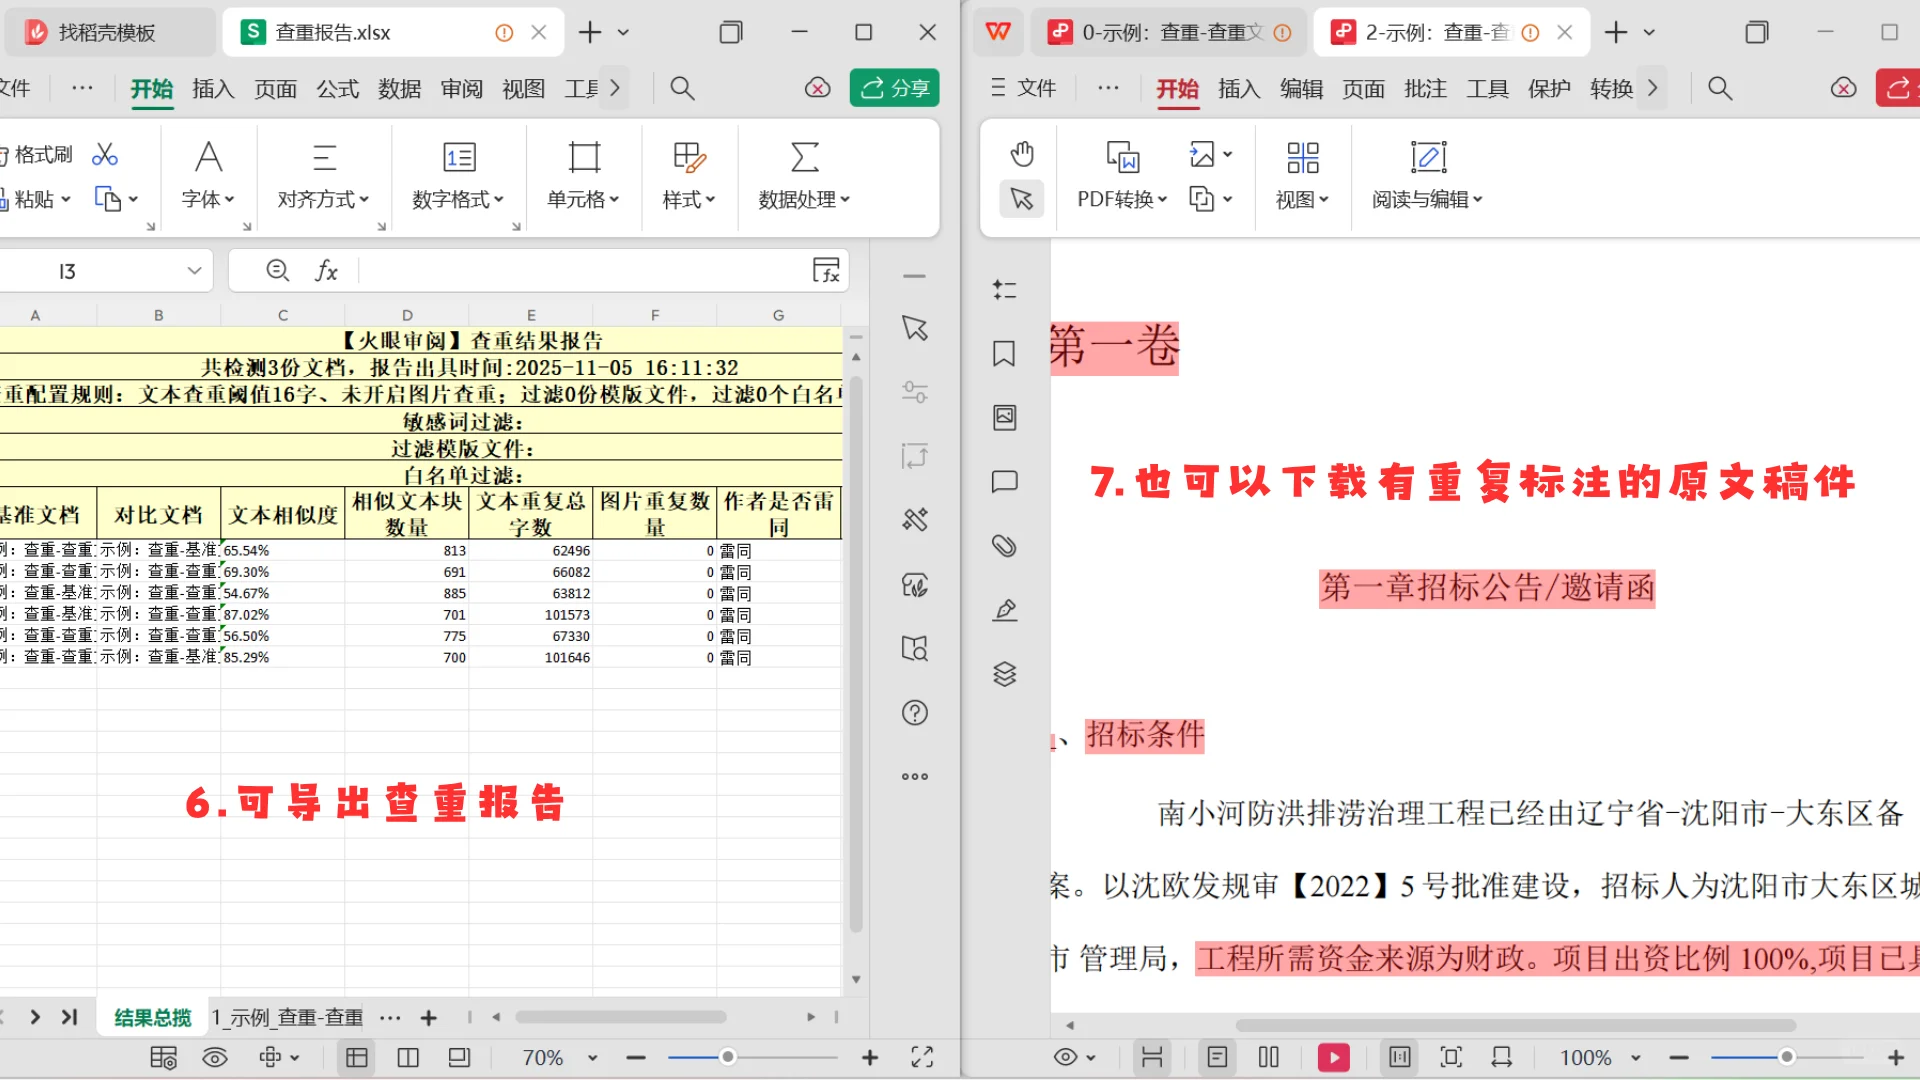Image resolution: width=1920 pixels, height=1080 pixels.
Task: Click the search magnifier in spreadsheet toolbar
Action: pyautogui.click(x=682, y=88)
